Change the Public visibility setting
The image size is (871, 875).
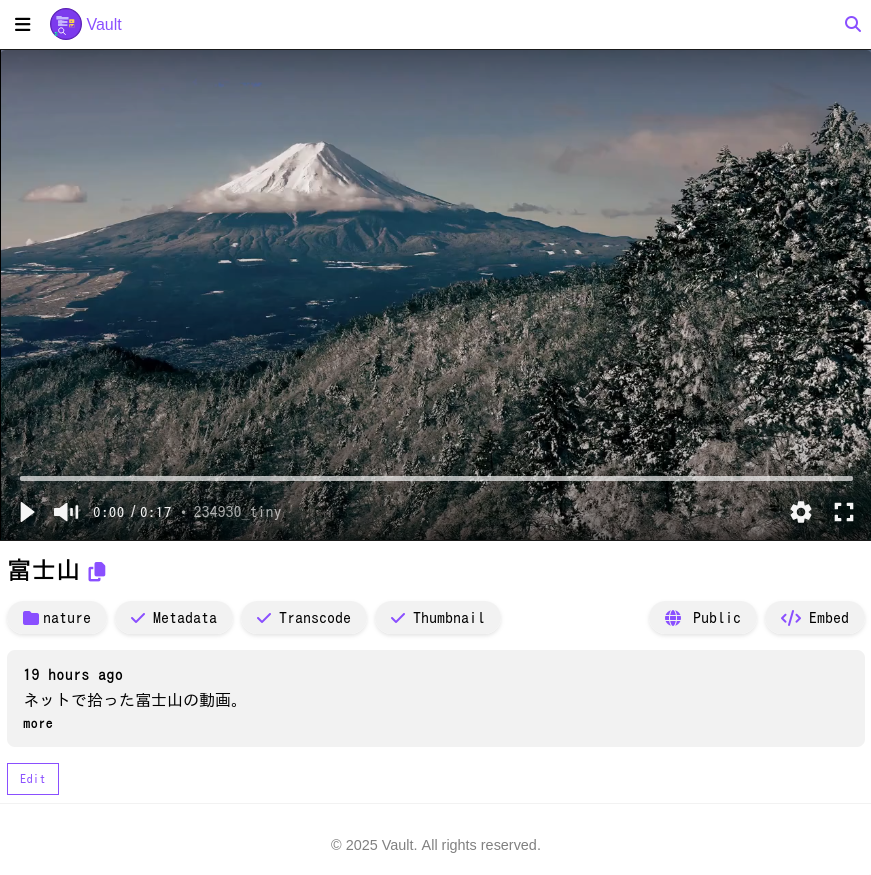[x=703, y=618]
